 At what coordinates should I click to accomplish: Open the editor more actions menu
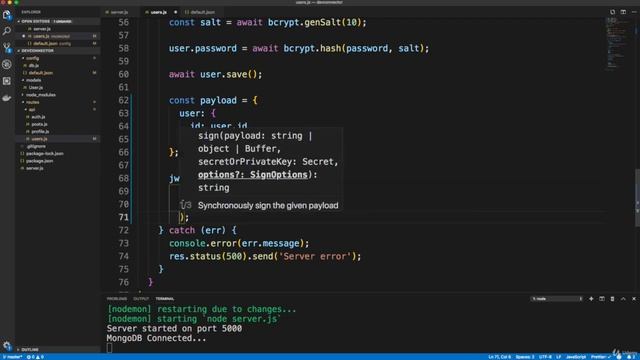click(x=634, y=12)
